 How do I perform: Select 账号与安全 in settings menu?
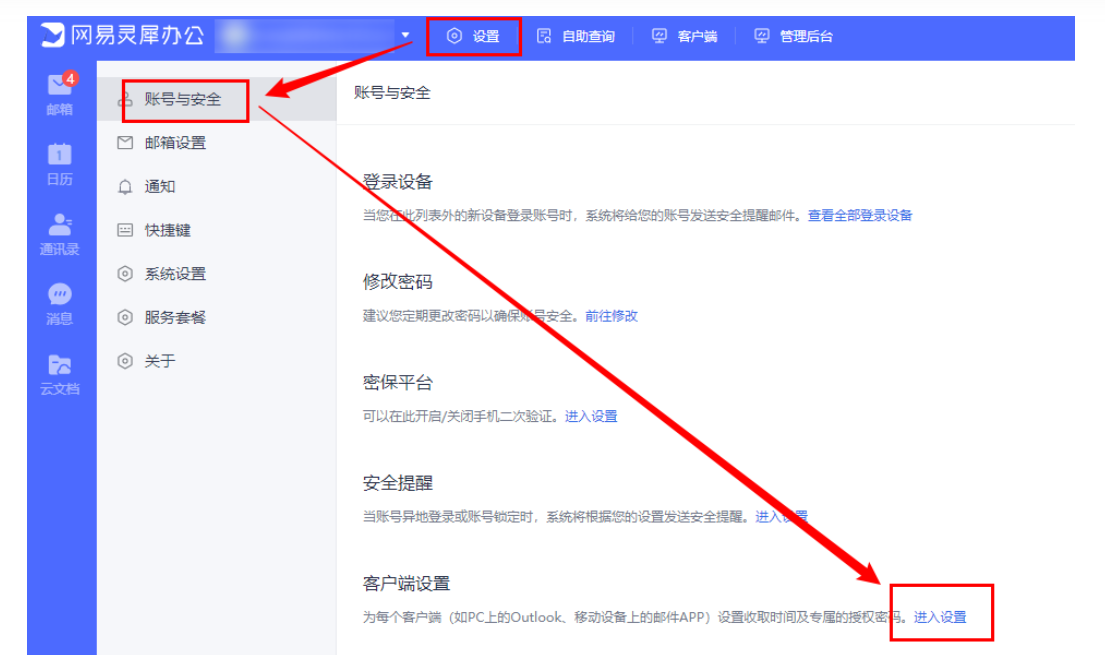217,99
